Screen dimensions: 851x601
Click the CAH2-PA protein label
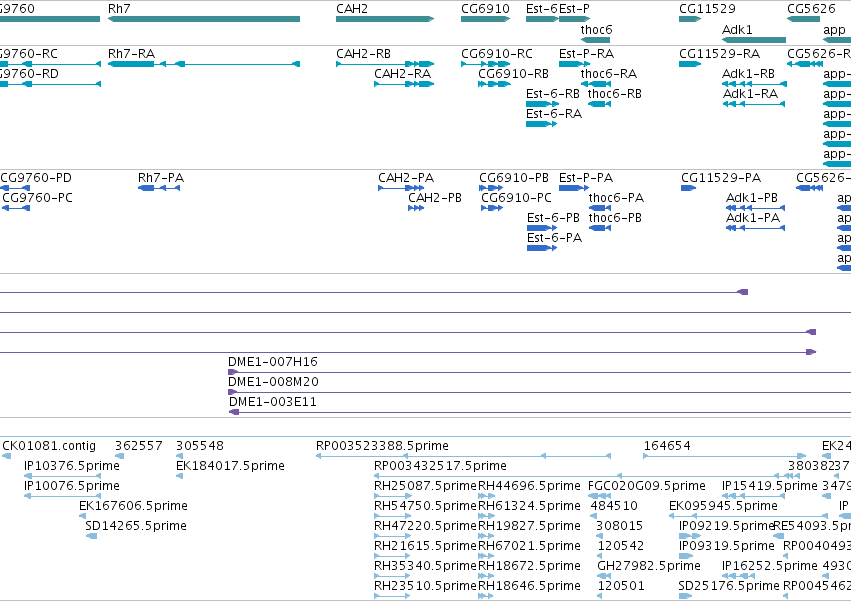coord(406,178)
